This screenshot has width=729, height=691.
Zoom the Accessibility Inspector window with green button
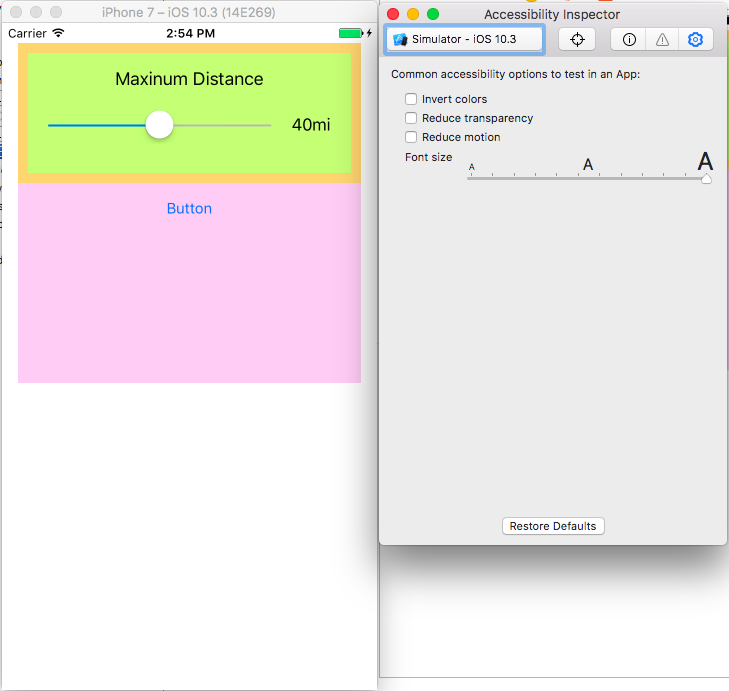coord(433,14)
